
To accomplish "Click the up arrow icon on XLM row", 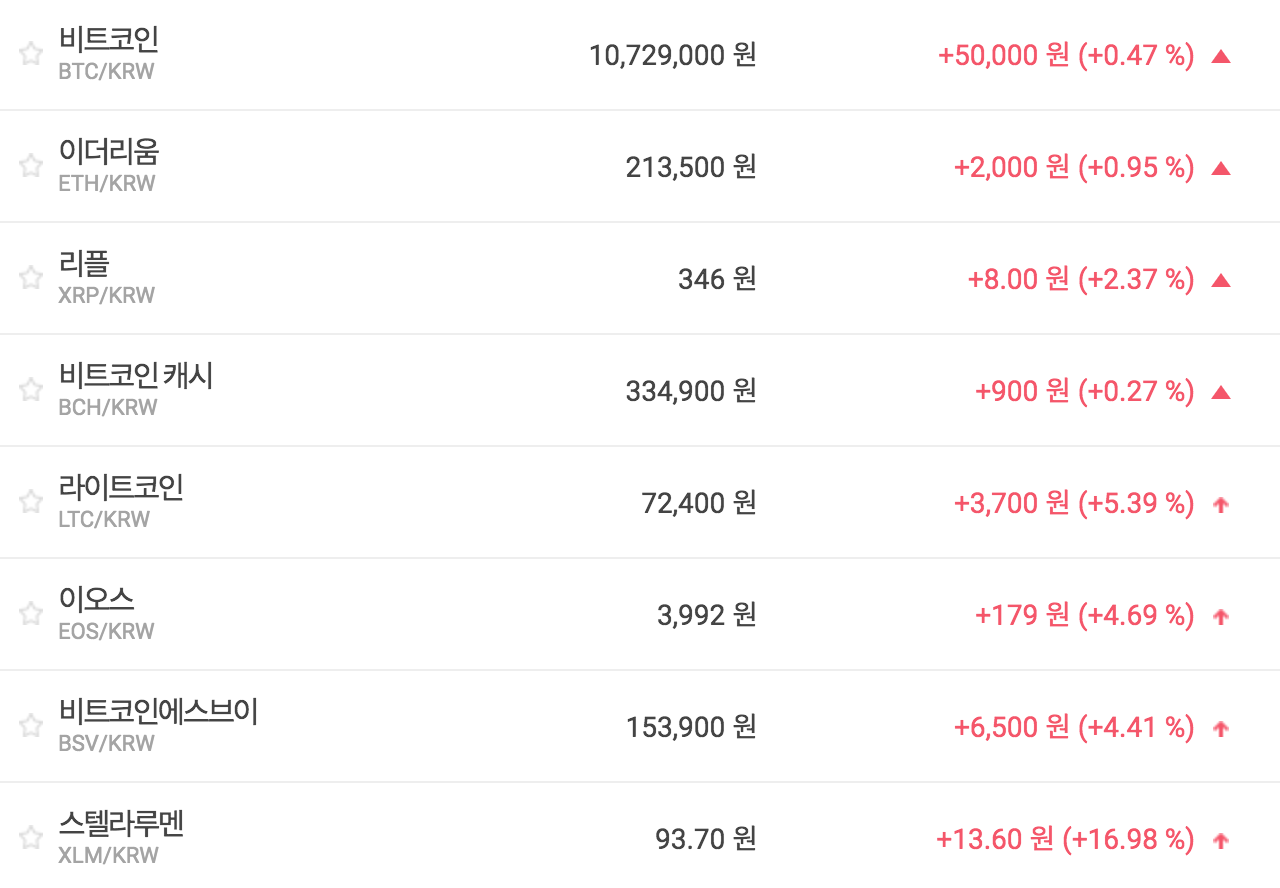I will pos(1220,841).
